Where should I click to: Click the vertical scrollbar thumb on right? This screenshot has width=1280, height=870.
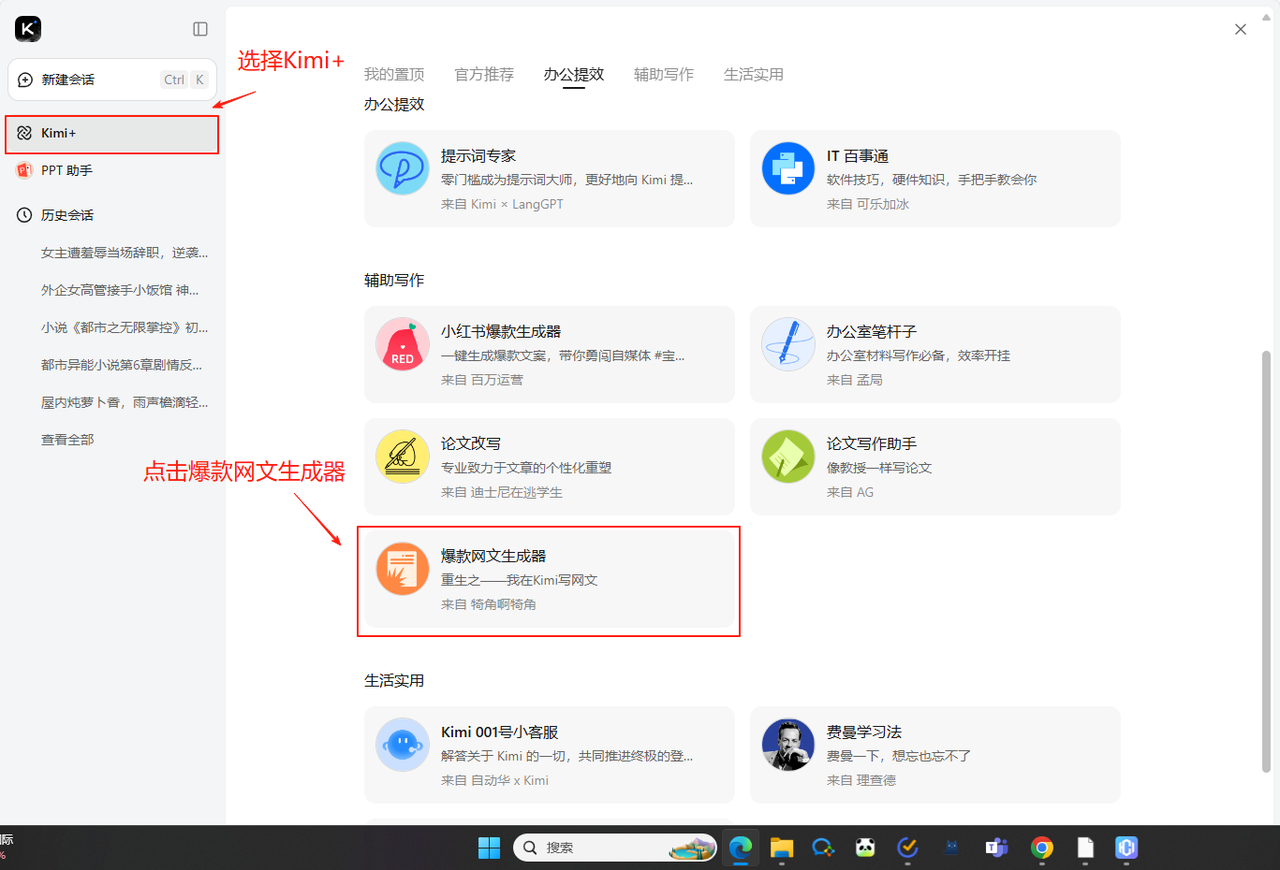1268,560
